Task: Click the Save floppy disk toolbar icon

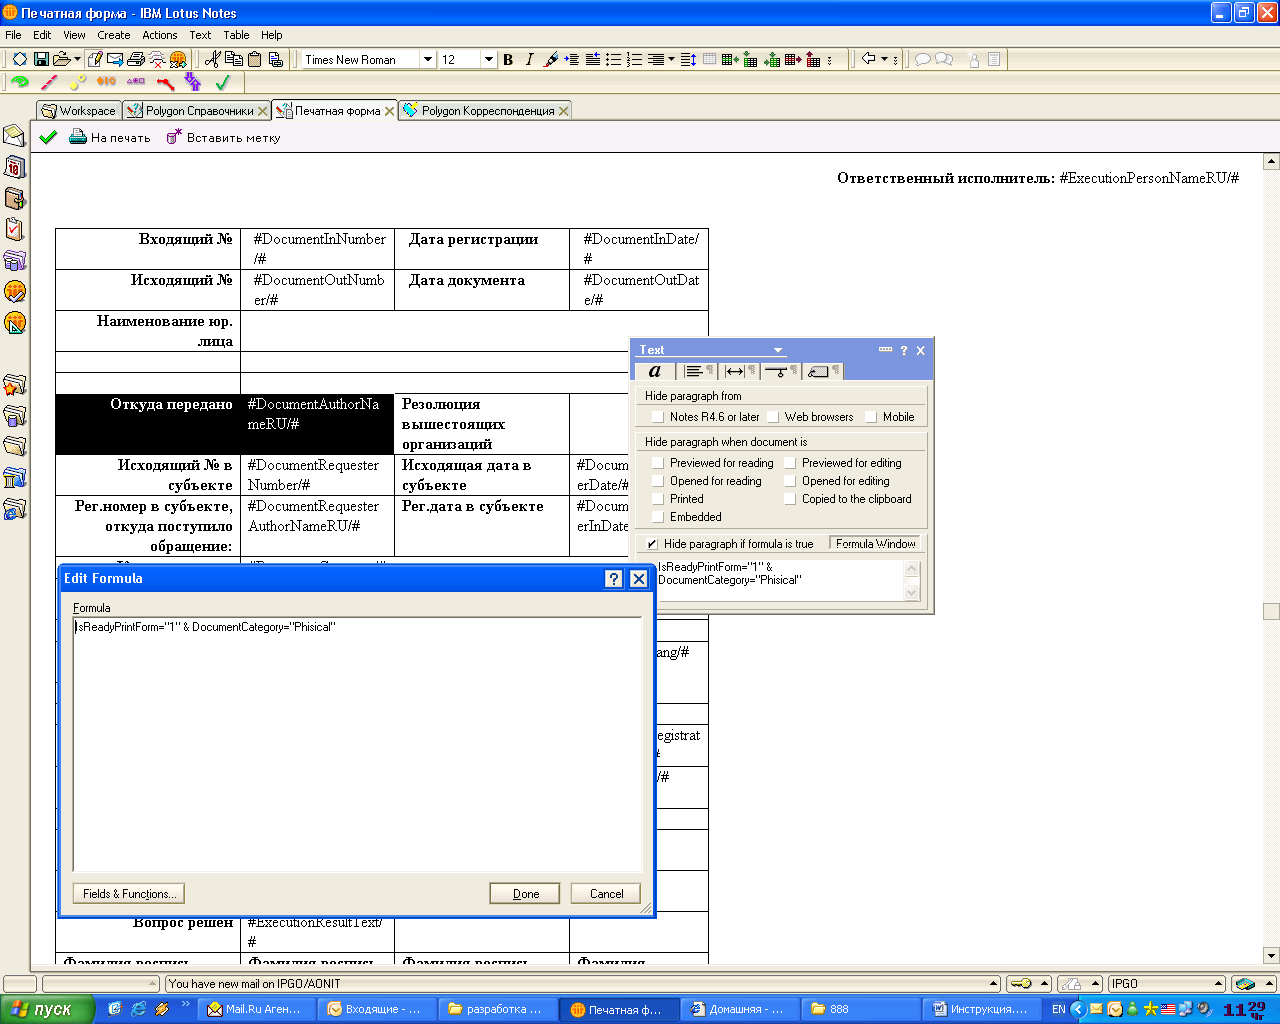Action: tap(41, 60)
